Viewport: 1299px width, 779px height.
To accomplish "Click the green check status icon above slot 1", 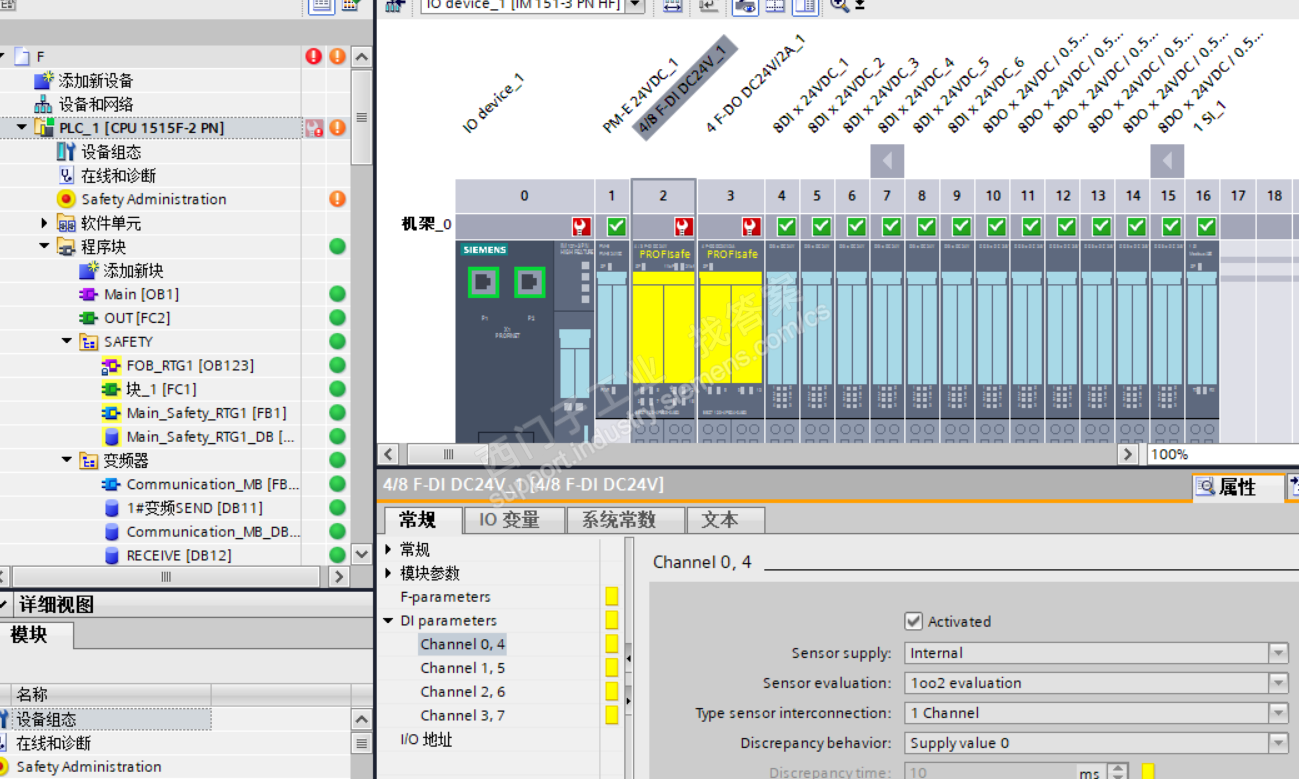I will [x=615, y=226].
